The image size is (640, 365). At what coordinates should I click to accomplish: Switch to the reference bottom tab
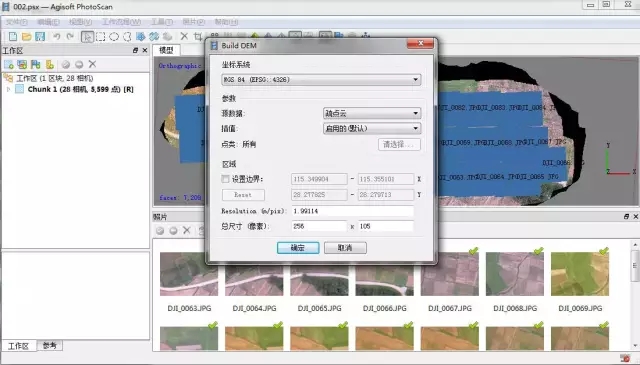[x=50, y=345]
